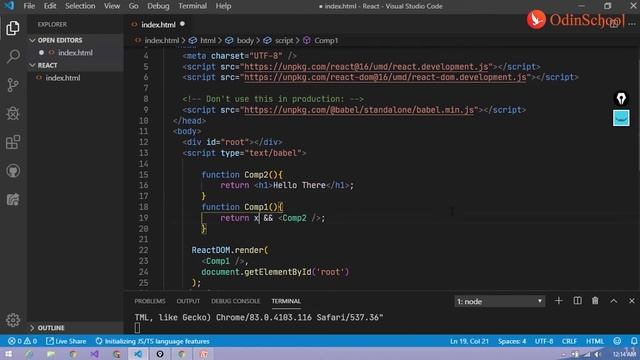
Task: Change line endings via CRLF status item
Action: click(569, 341)
